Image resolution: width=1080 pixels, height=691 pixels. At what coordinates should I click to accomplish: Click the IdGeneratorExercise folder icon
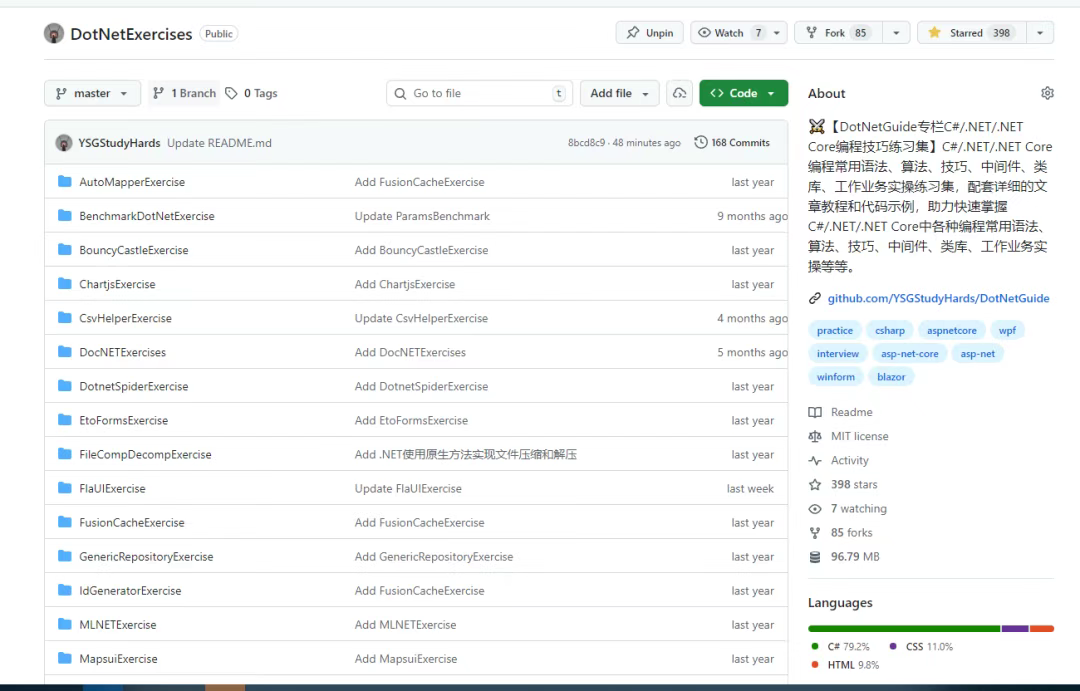point(65,590)
